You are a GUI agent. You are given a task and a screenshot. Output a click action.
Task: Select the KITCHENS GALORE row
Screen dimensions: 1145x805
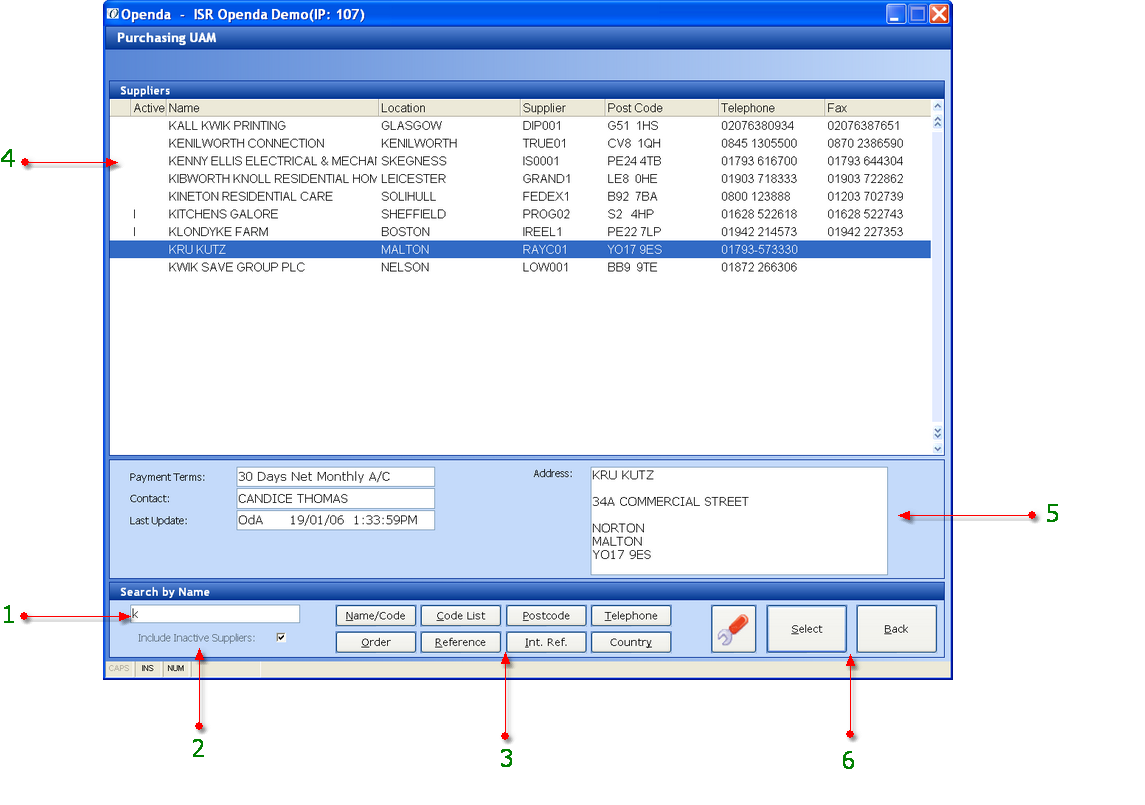(x=520, y=214)
